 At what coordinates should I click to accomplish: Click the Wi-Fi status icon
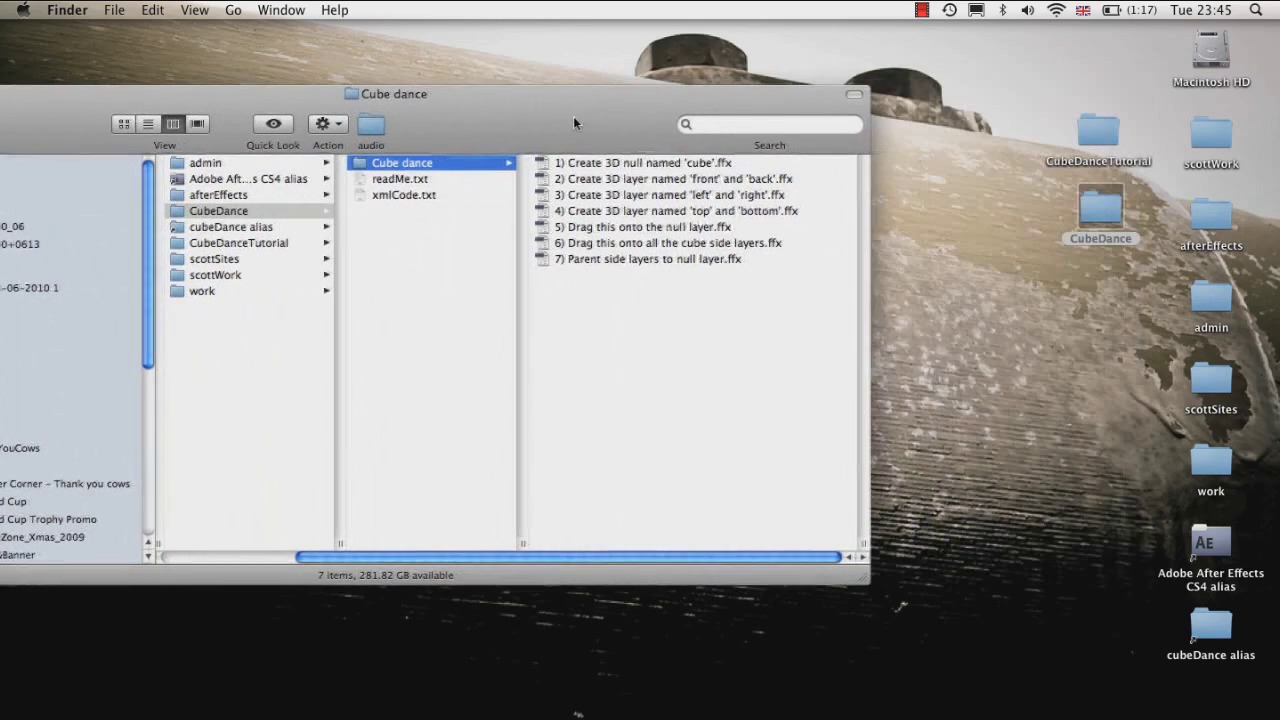coord(1056,10)
